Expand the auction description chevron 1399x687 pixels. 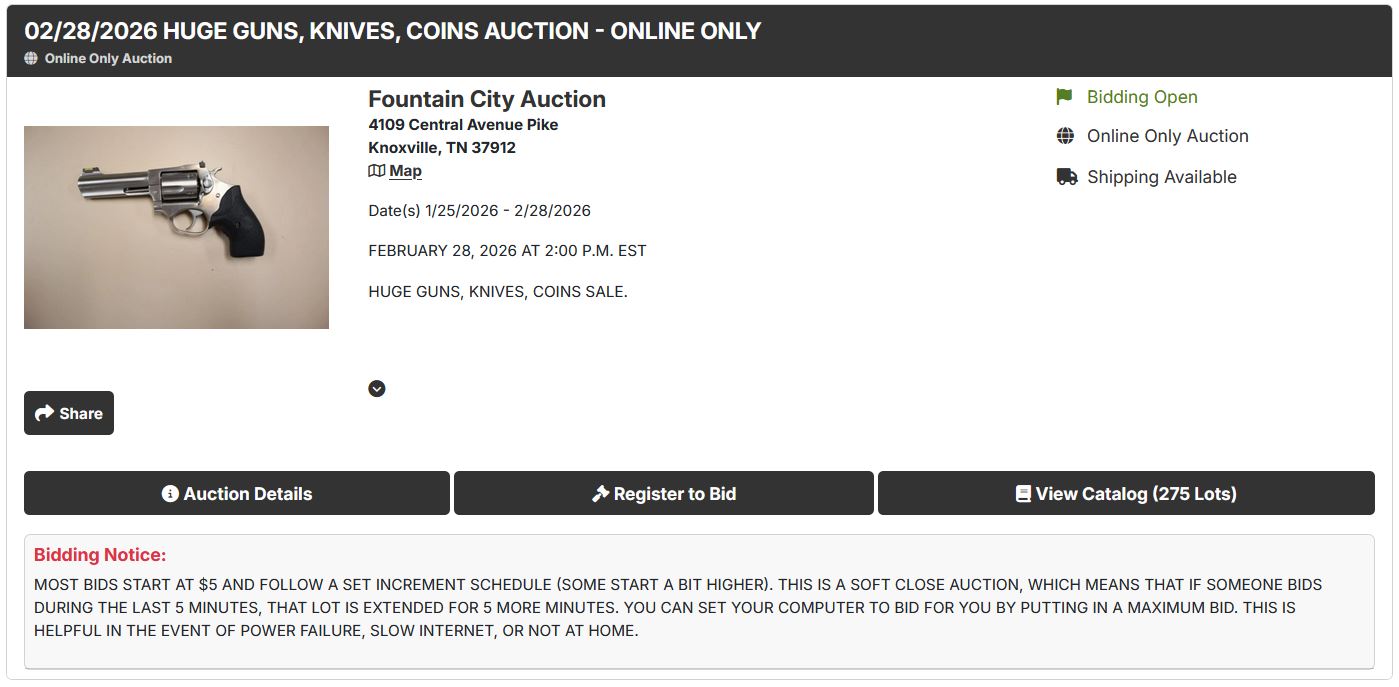click(377, 389)
